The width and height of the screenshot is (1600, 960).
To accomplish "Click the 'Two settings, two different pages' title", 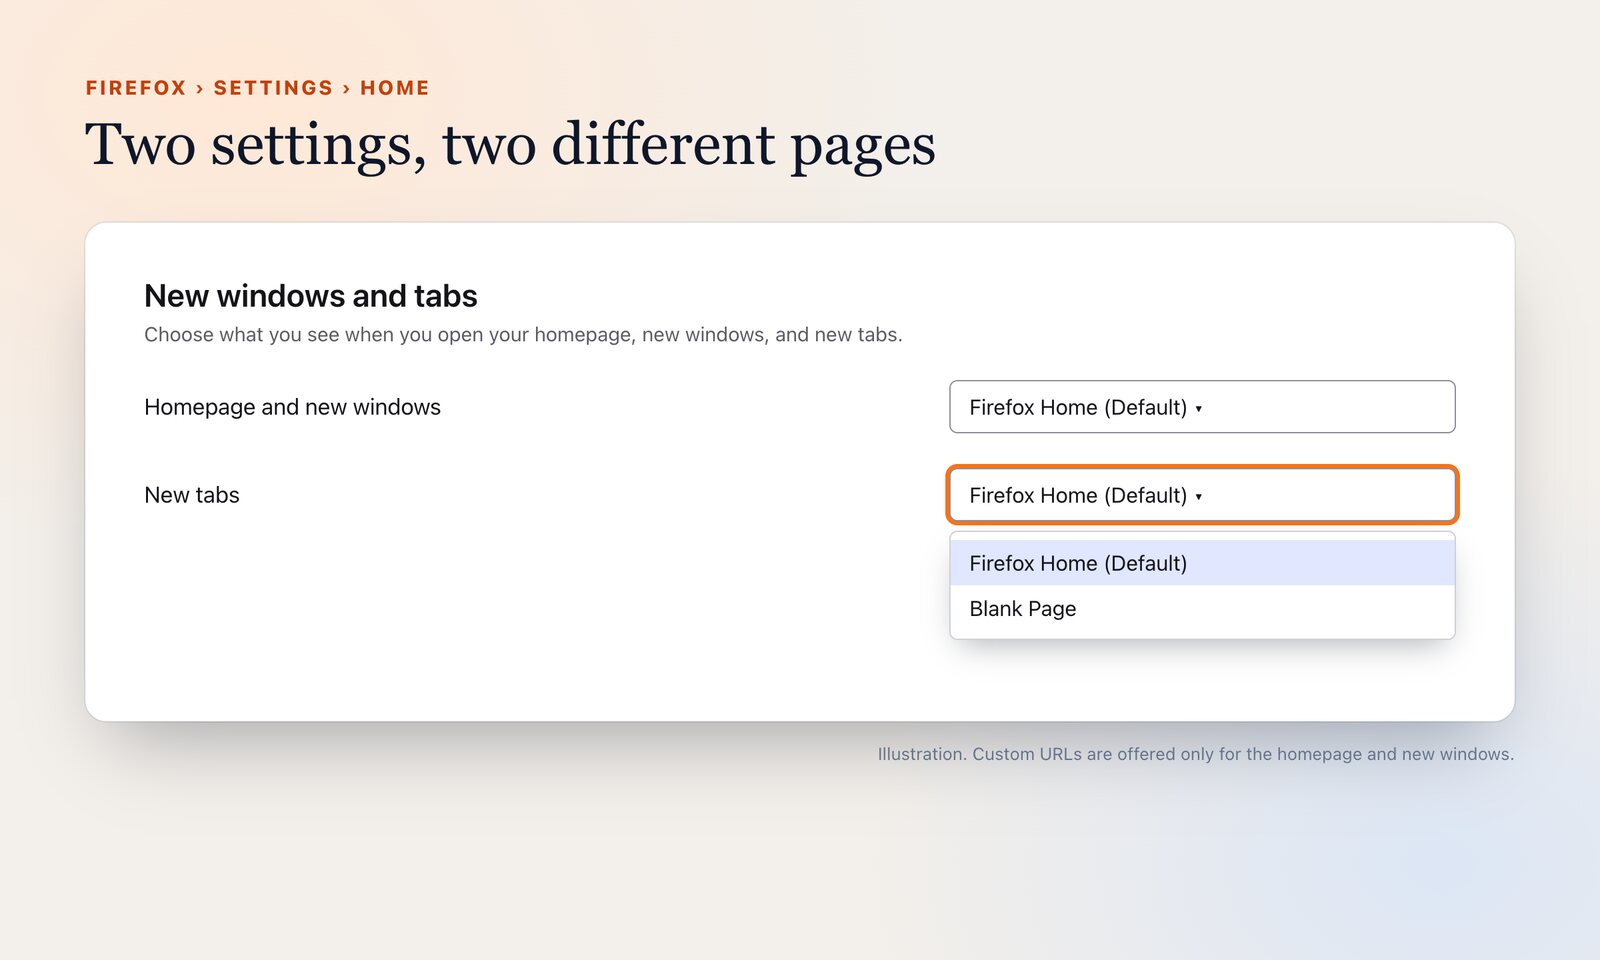I will tap(510, 146).
